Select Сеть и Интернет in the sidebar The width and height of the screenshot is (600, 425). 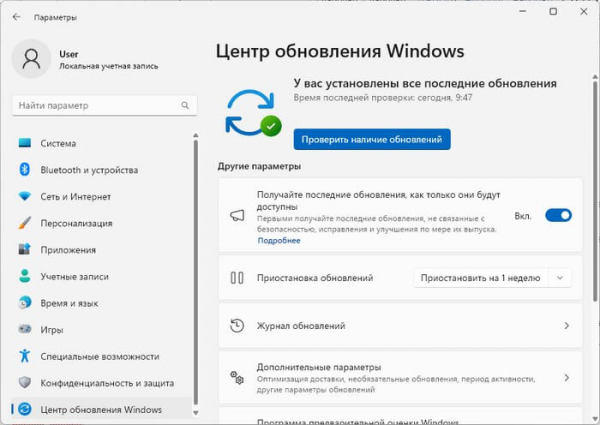[102, 196]
